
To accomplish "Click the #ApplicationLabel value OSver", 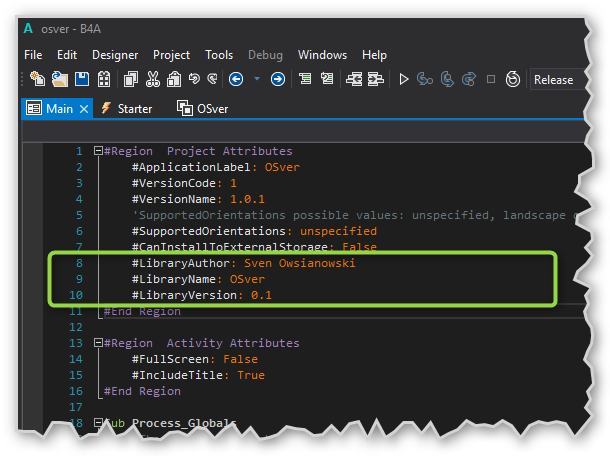I will tap(282, 167).
